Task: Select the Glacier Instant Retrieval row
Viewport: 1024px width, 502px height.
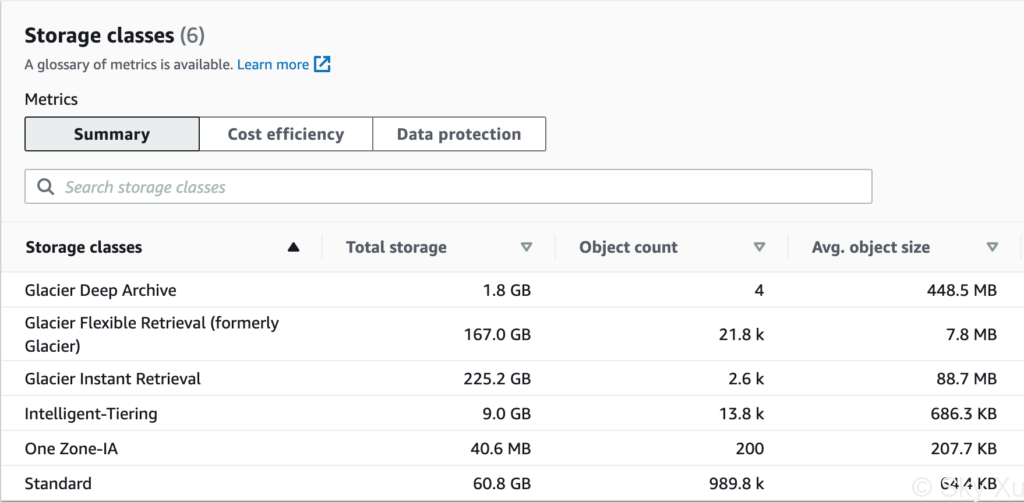Action: [512, 379]
